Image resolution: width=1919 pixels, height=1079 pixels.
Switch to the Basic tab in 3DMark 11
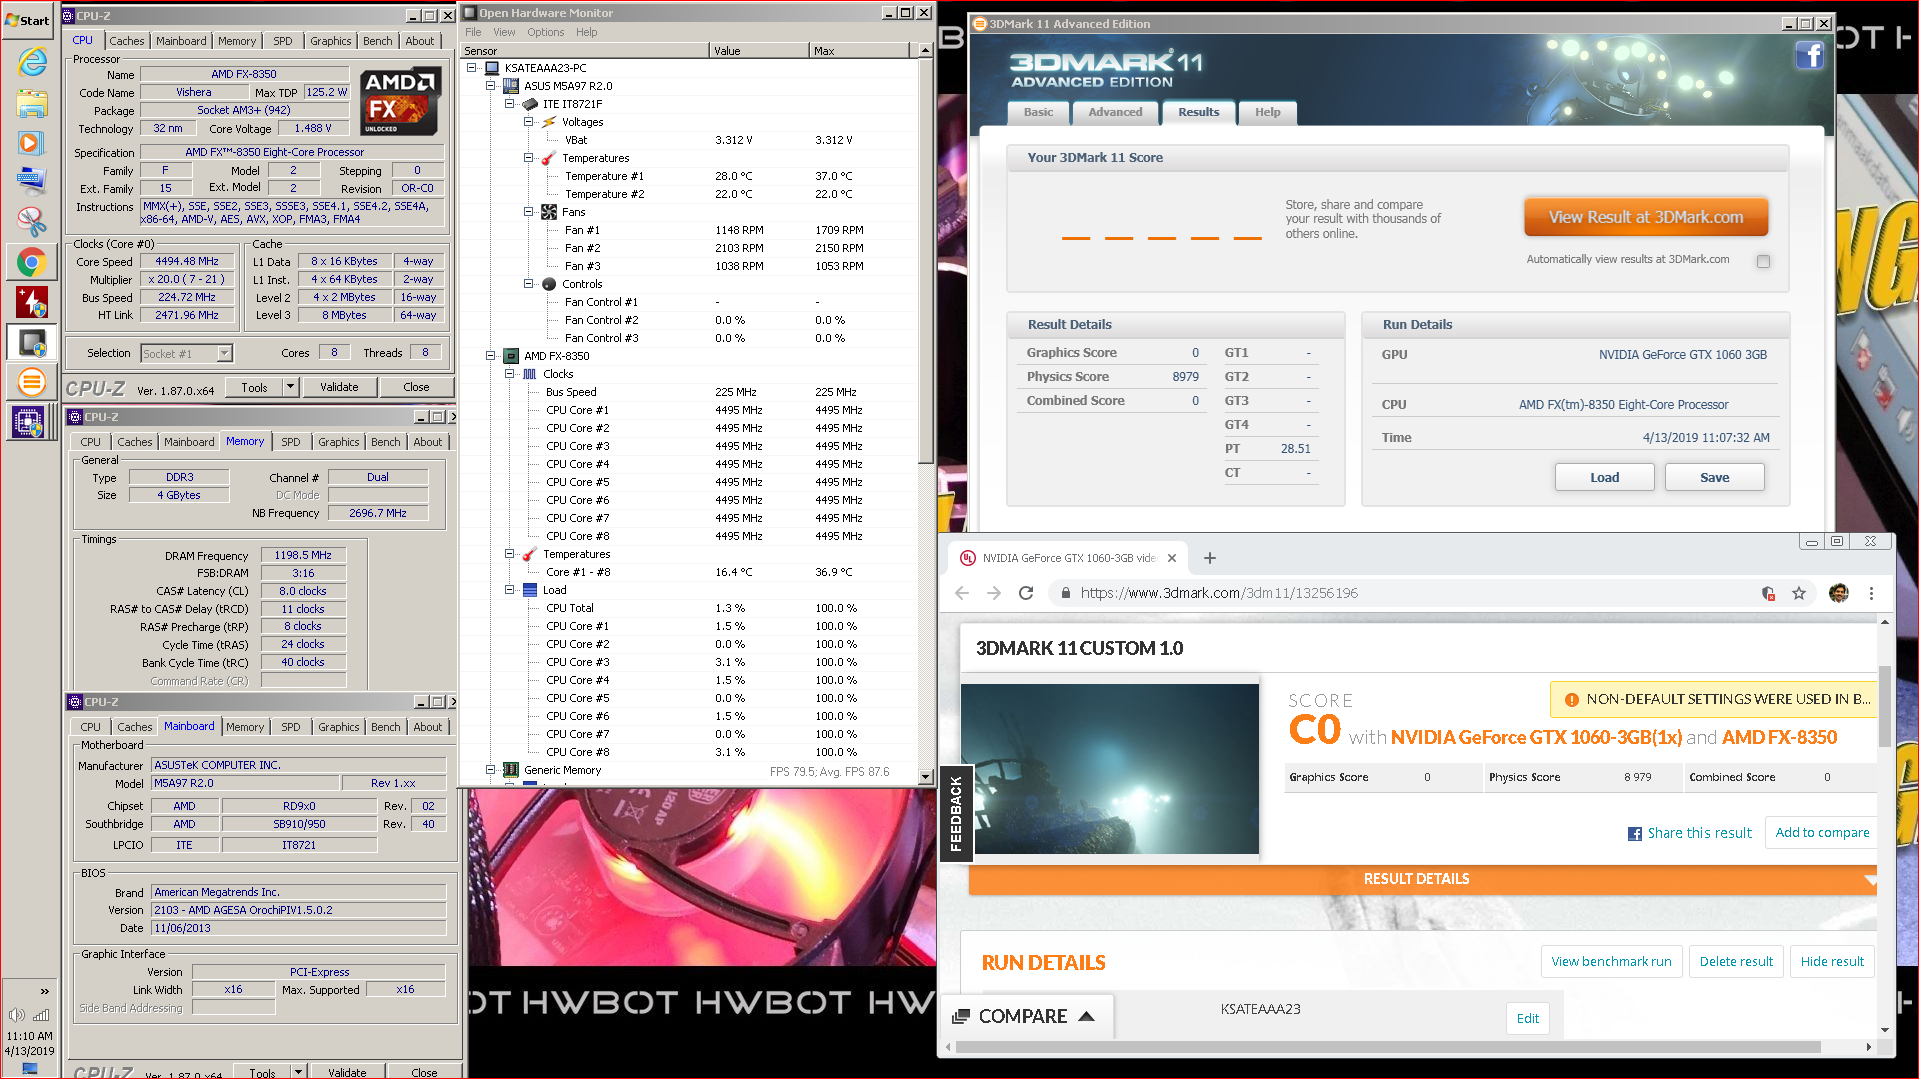[x=1038, y=112]
